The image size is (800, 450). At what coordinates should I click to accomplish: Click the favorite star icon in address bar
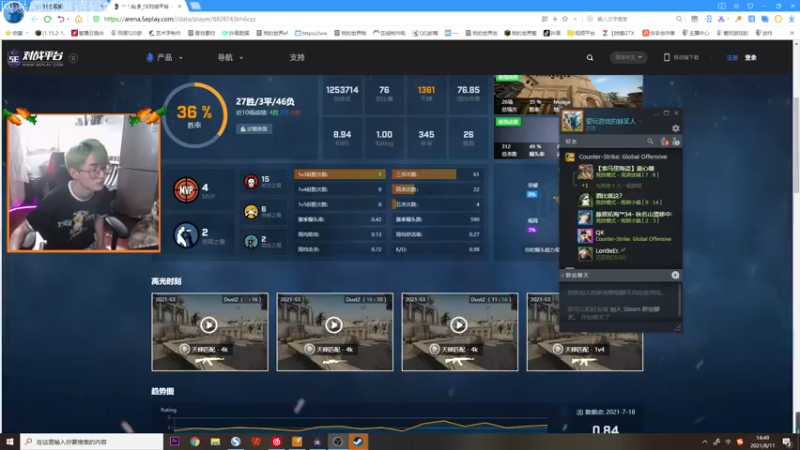pyautogui.click(x=565, y=19)
